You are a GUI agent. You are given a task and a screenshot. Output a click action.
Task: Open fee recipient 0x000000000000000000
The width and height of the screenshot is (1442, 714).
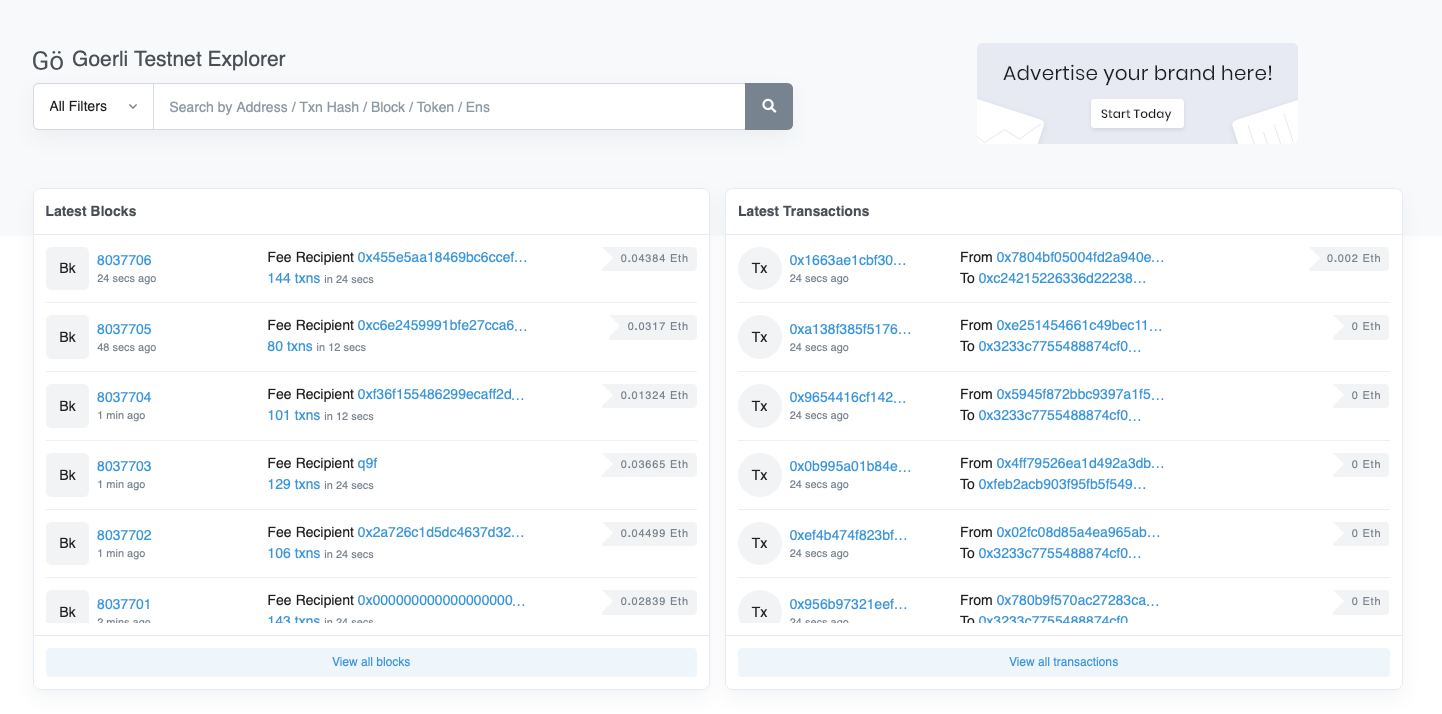click(x=442, y=600)
